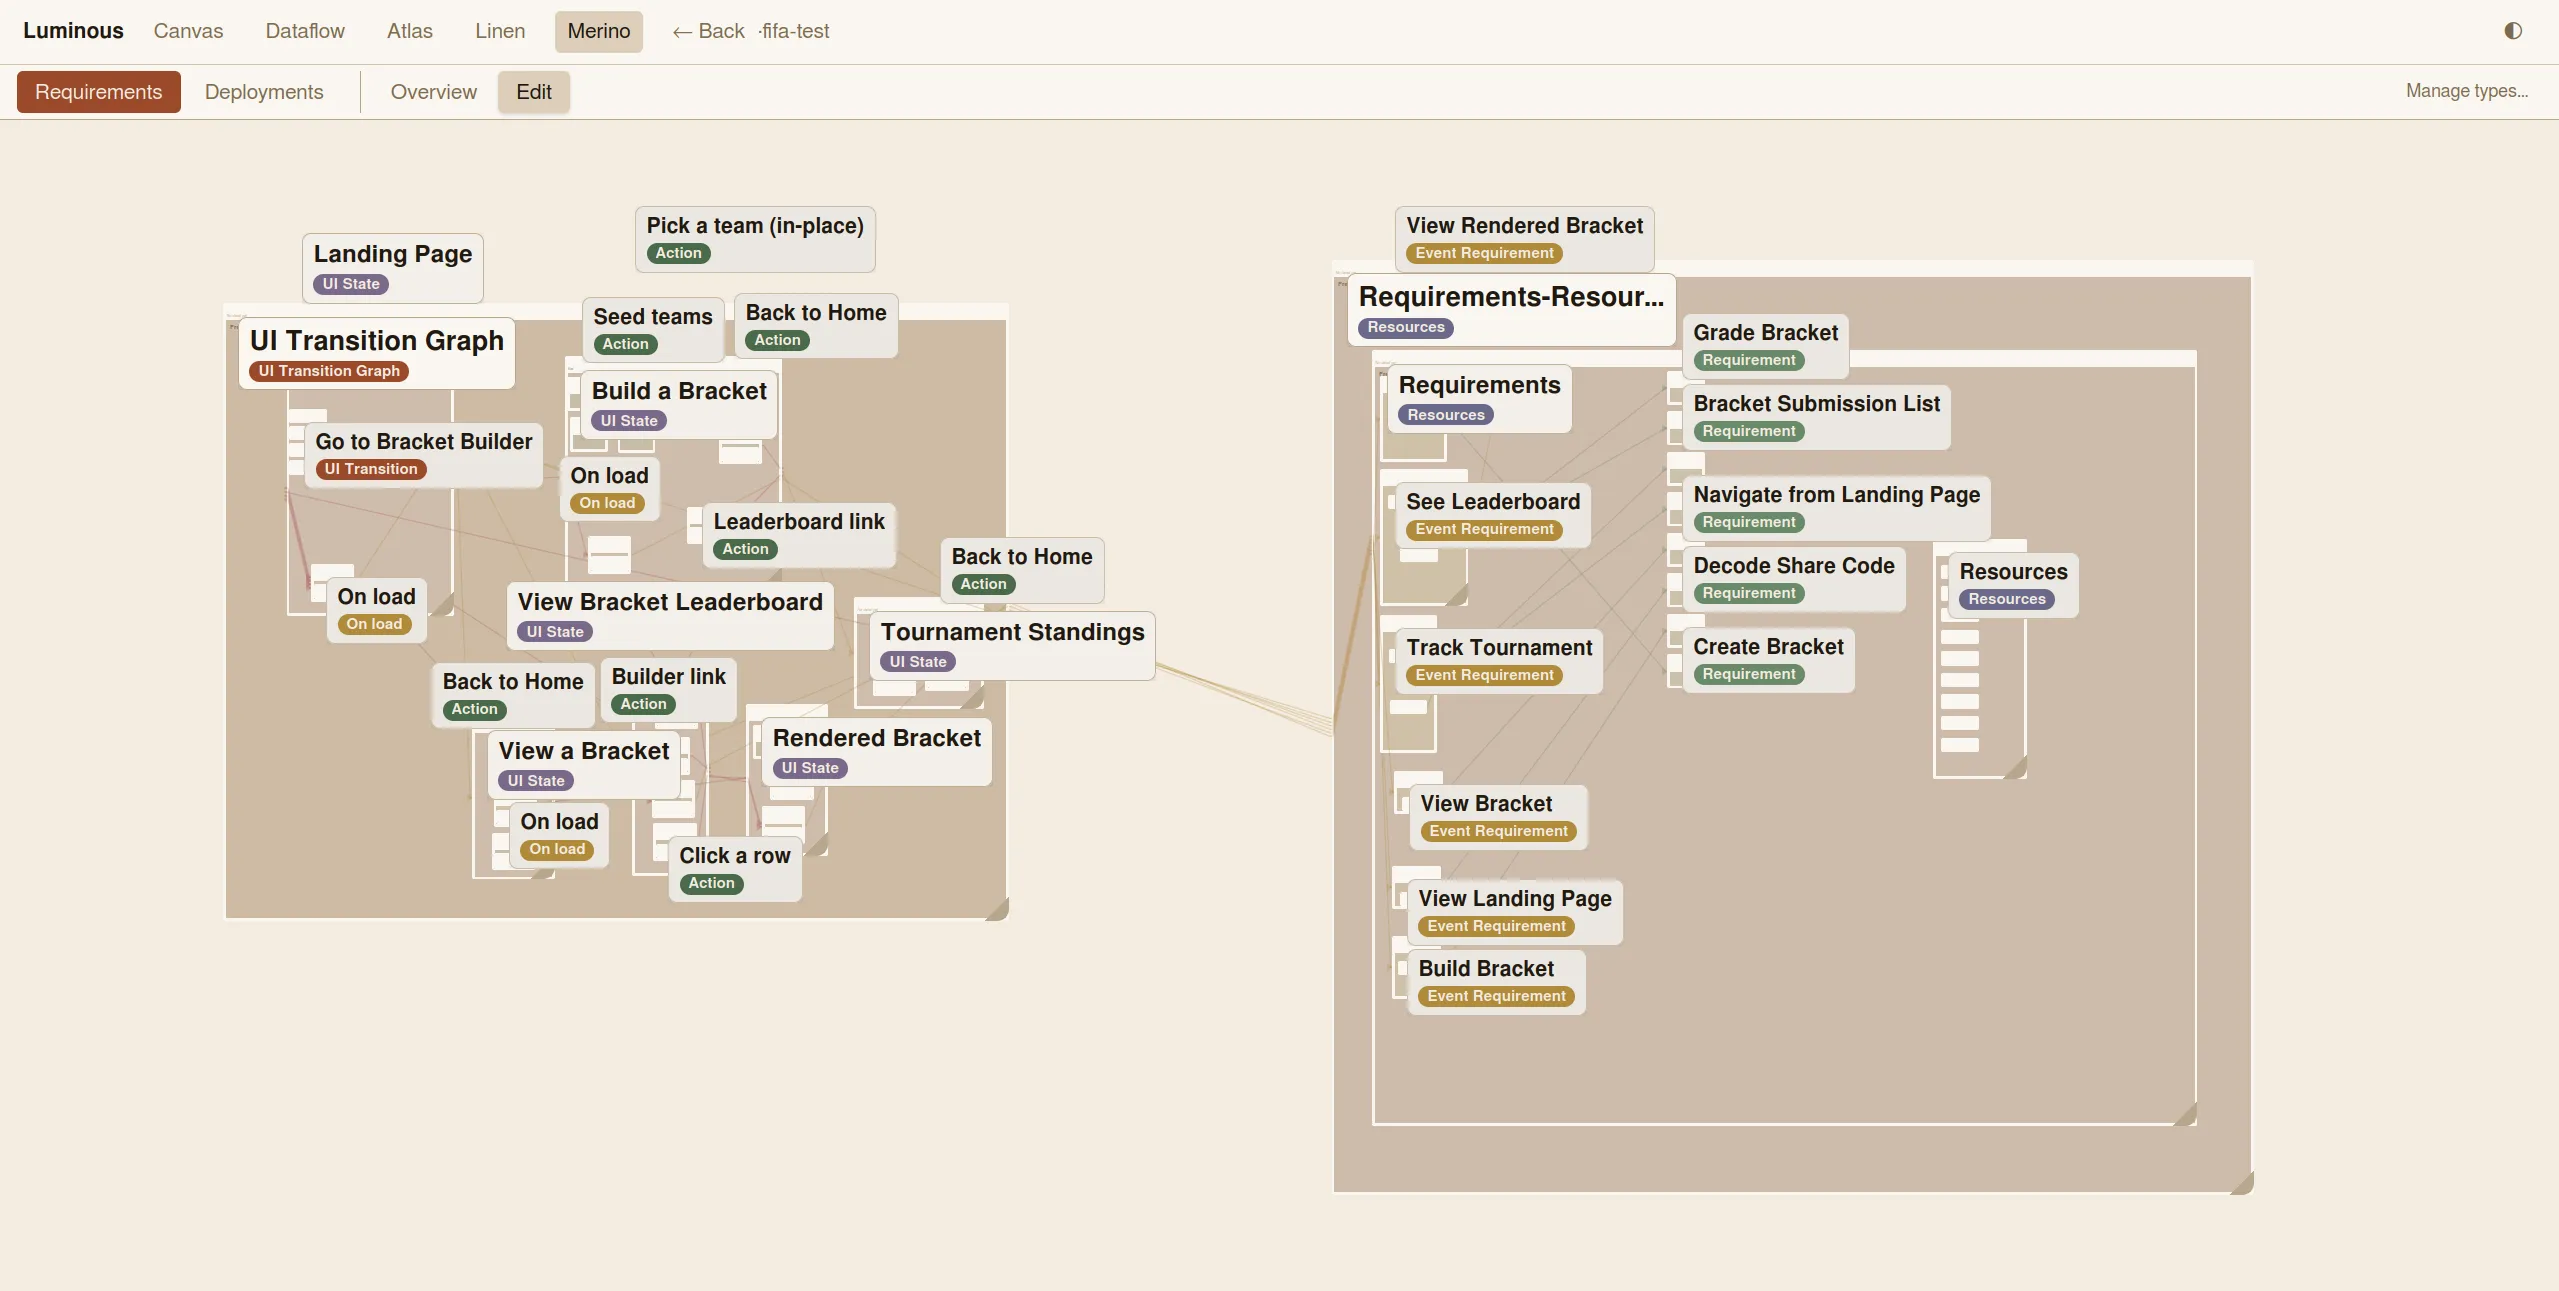Select the Builder link action node
The height and width of the screenshot is (1291, 2559).
pyautogui.click(x=668, y=689)
